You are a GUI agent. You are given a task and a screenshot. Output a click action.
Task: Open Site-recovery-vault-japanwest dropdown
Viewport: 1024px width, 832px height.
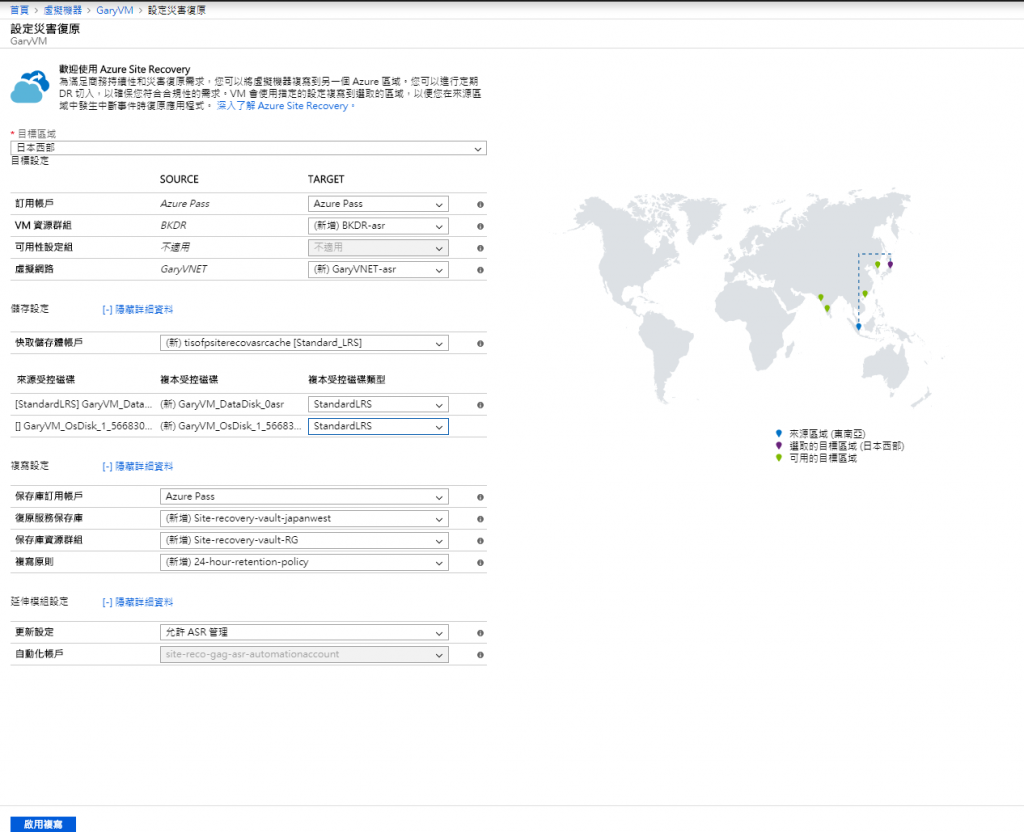304,519
